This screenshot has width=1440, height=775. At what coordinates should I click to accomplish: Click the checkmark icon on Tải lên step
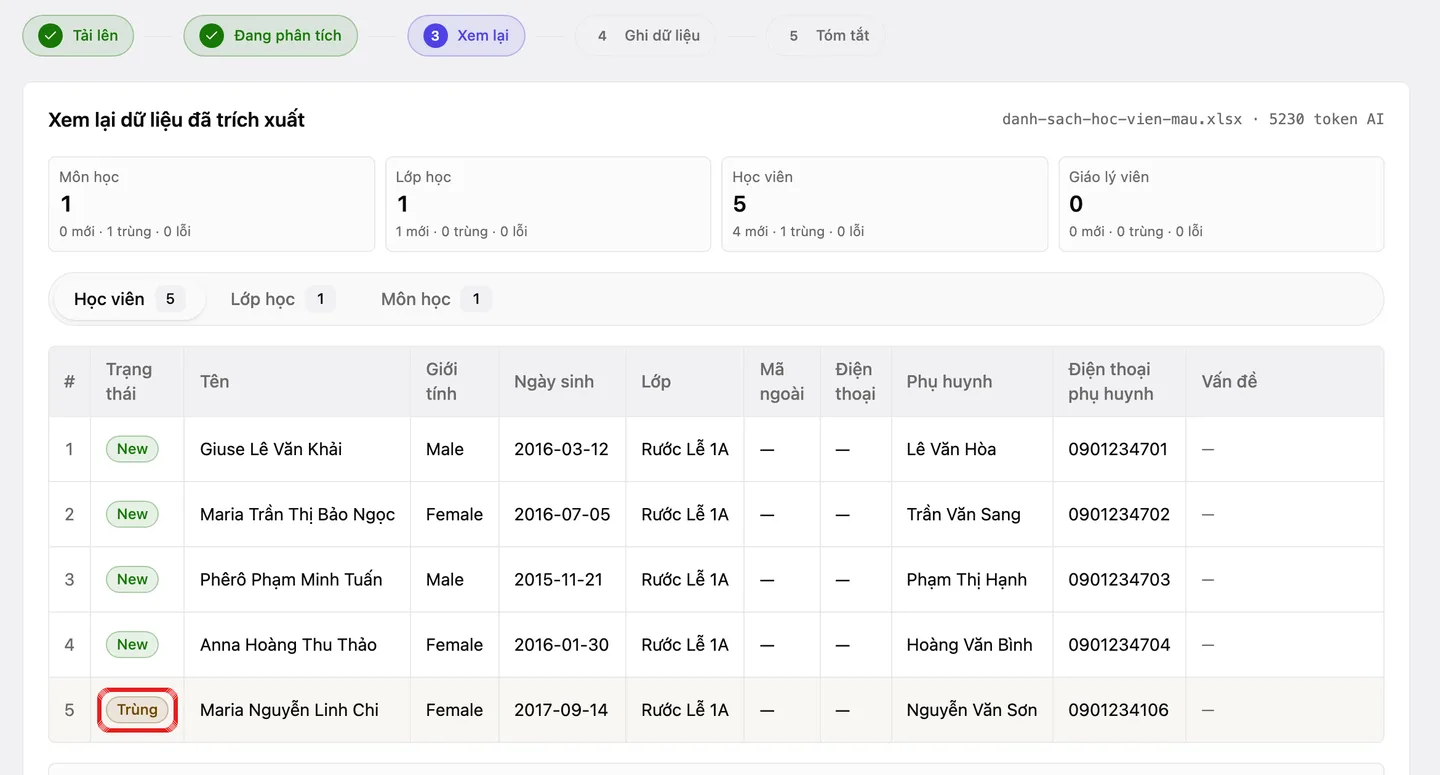tap(50, 36)
